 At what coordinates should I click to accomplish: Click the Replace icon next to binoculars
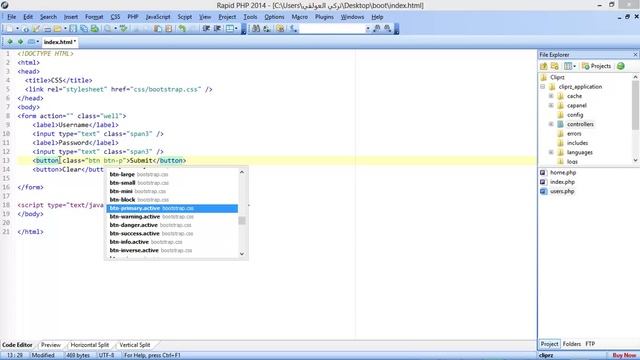[x=267, y=29]
